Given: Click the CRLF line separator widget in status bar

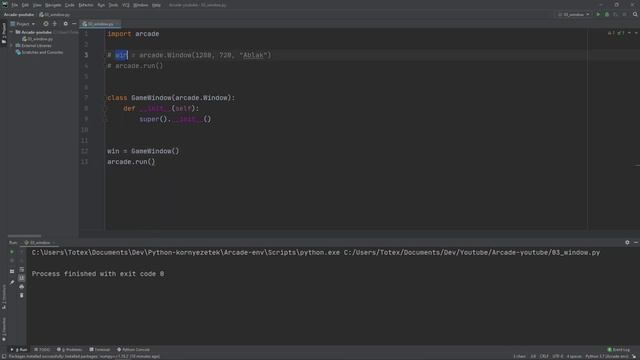Looking at the screenshot, I should point(544,356).
